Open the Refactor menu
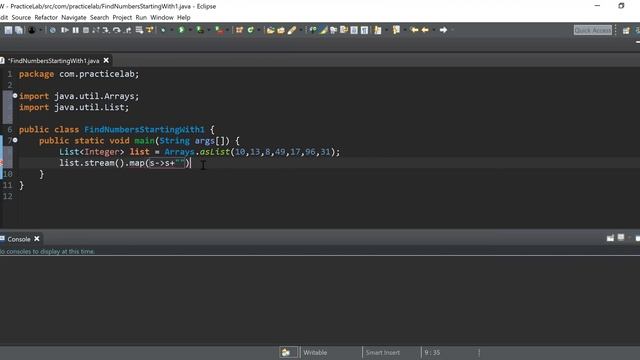This screenshot has width=640, height=360. tap(46, 18)
